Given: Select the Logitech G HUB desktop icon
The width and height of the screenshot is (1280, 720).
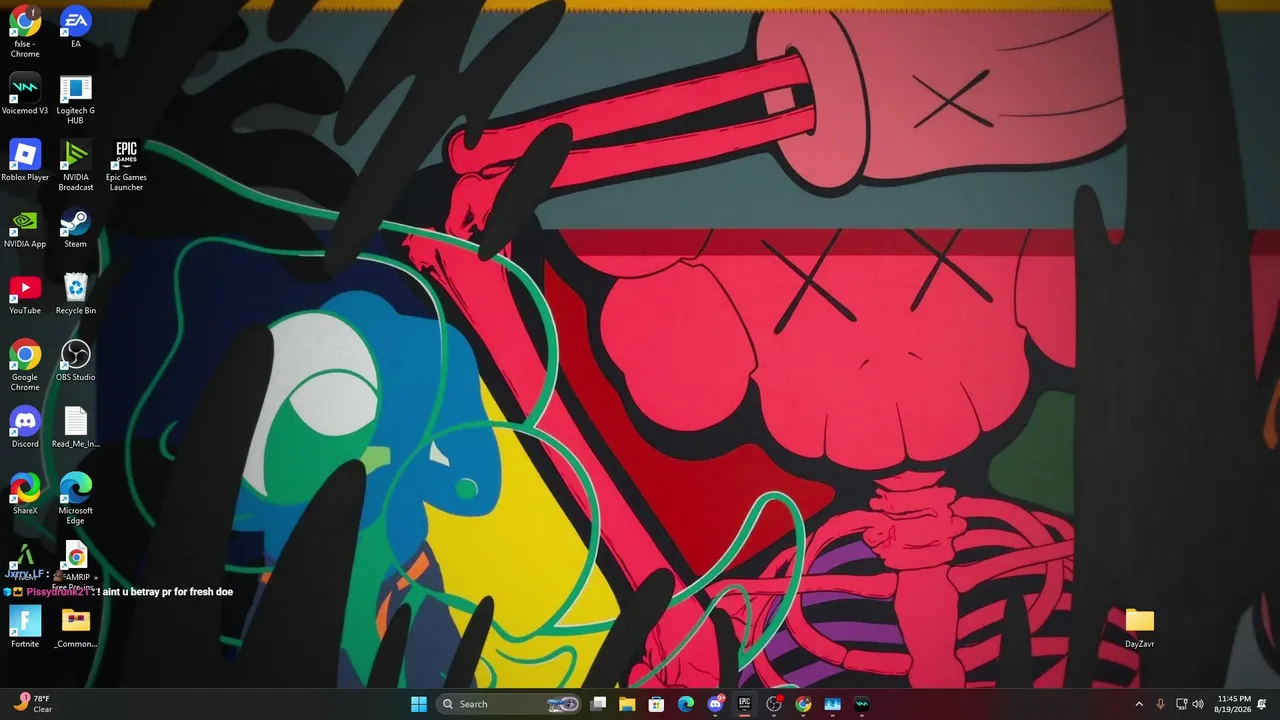Looking at the screenshot, I should pyautogui.click(x=76, y=99).
